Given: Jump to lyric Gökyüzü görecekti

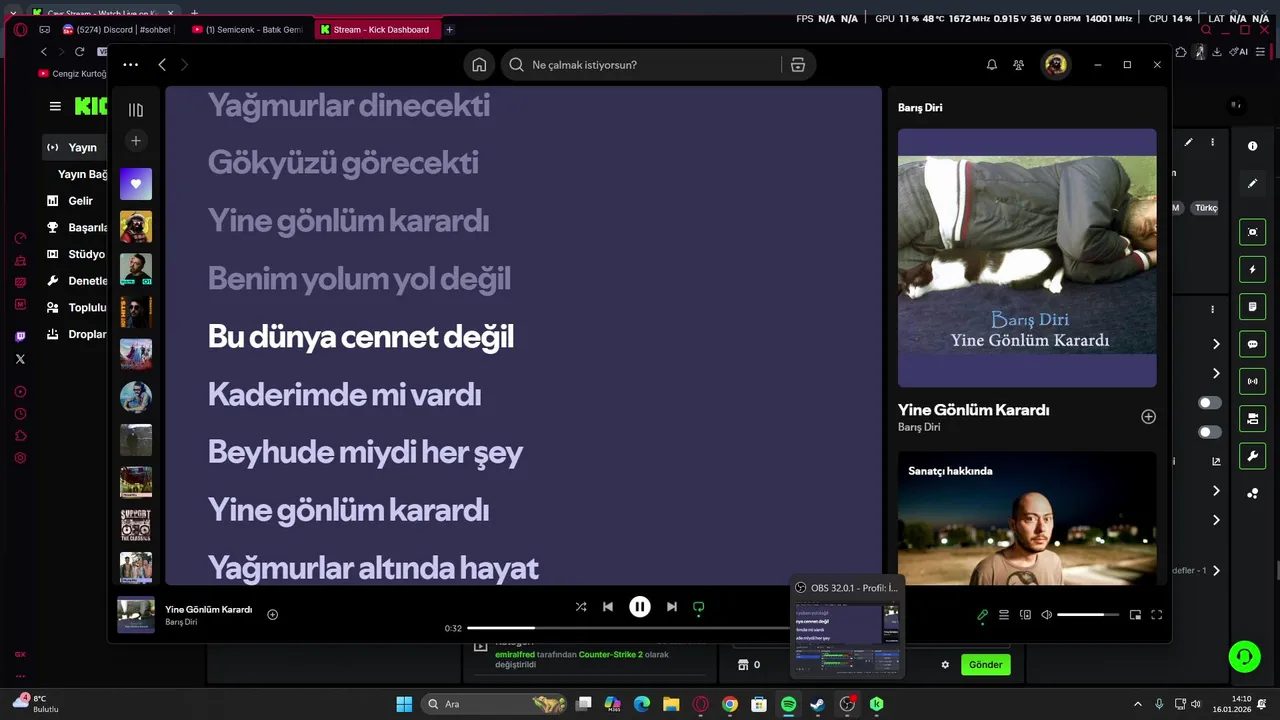Looking at the screenshot, I should click(343, 163).
